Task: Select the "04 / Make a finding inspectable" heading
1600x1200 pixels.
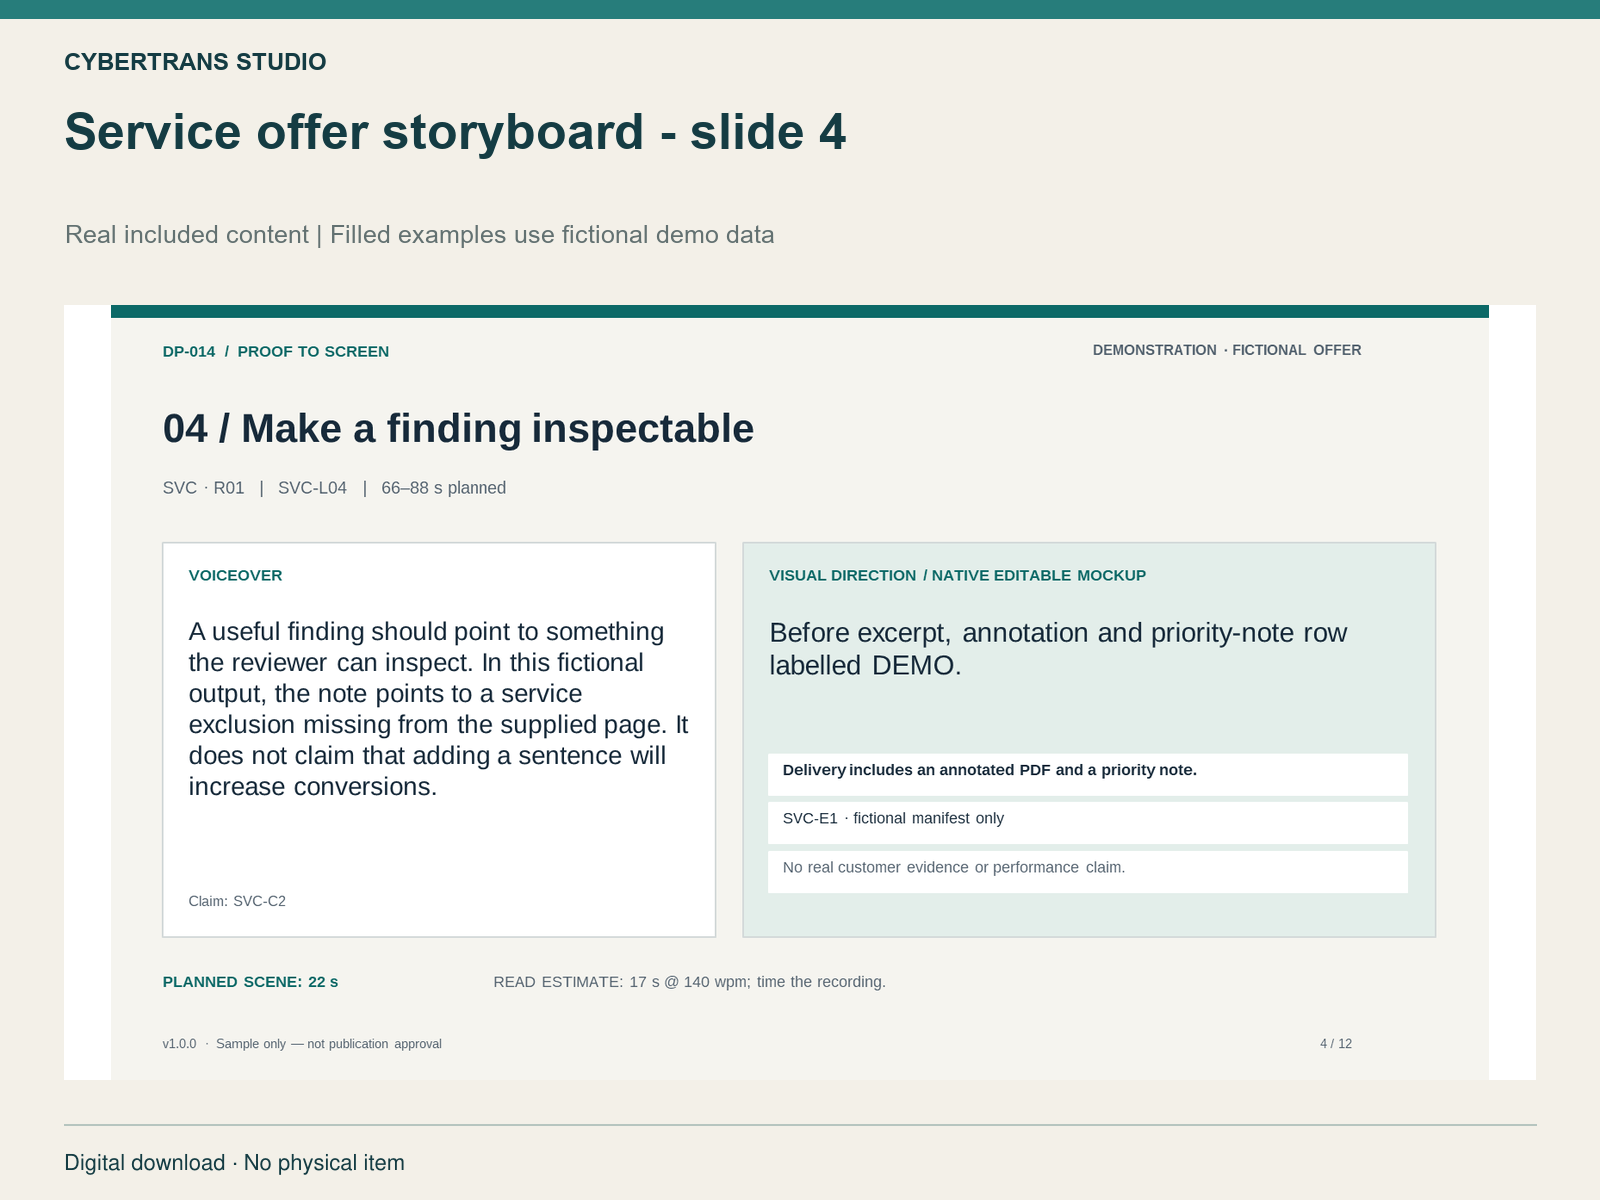Action: coord(458,429)
